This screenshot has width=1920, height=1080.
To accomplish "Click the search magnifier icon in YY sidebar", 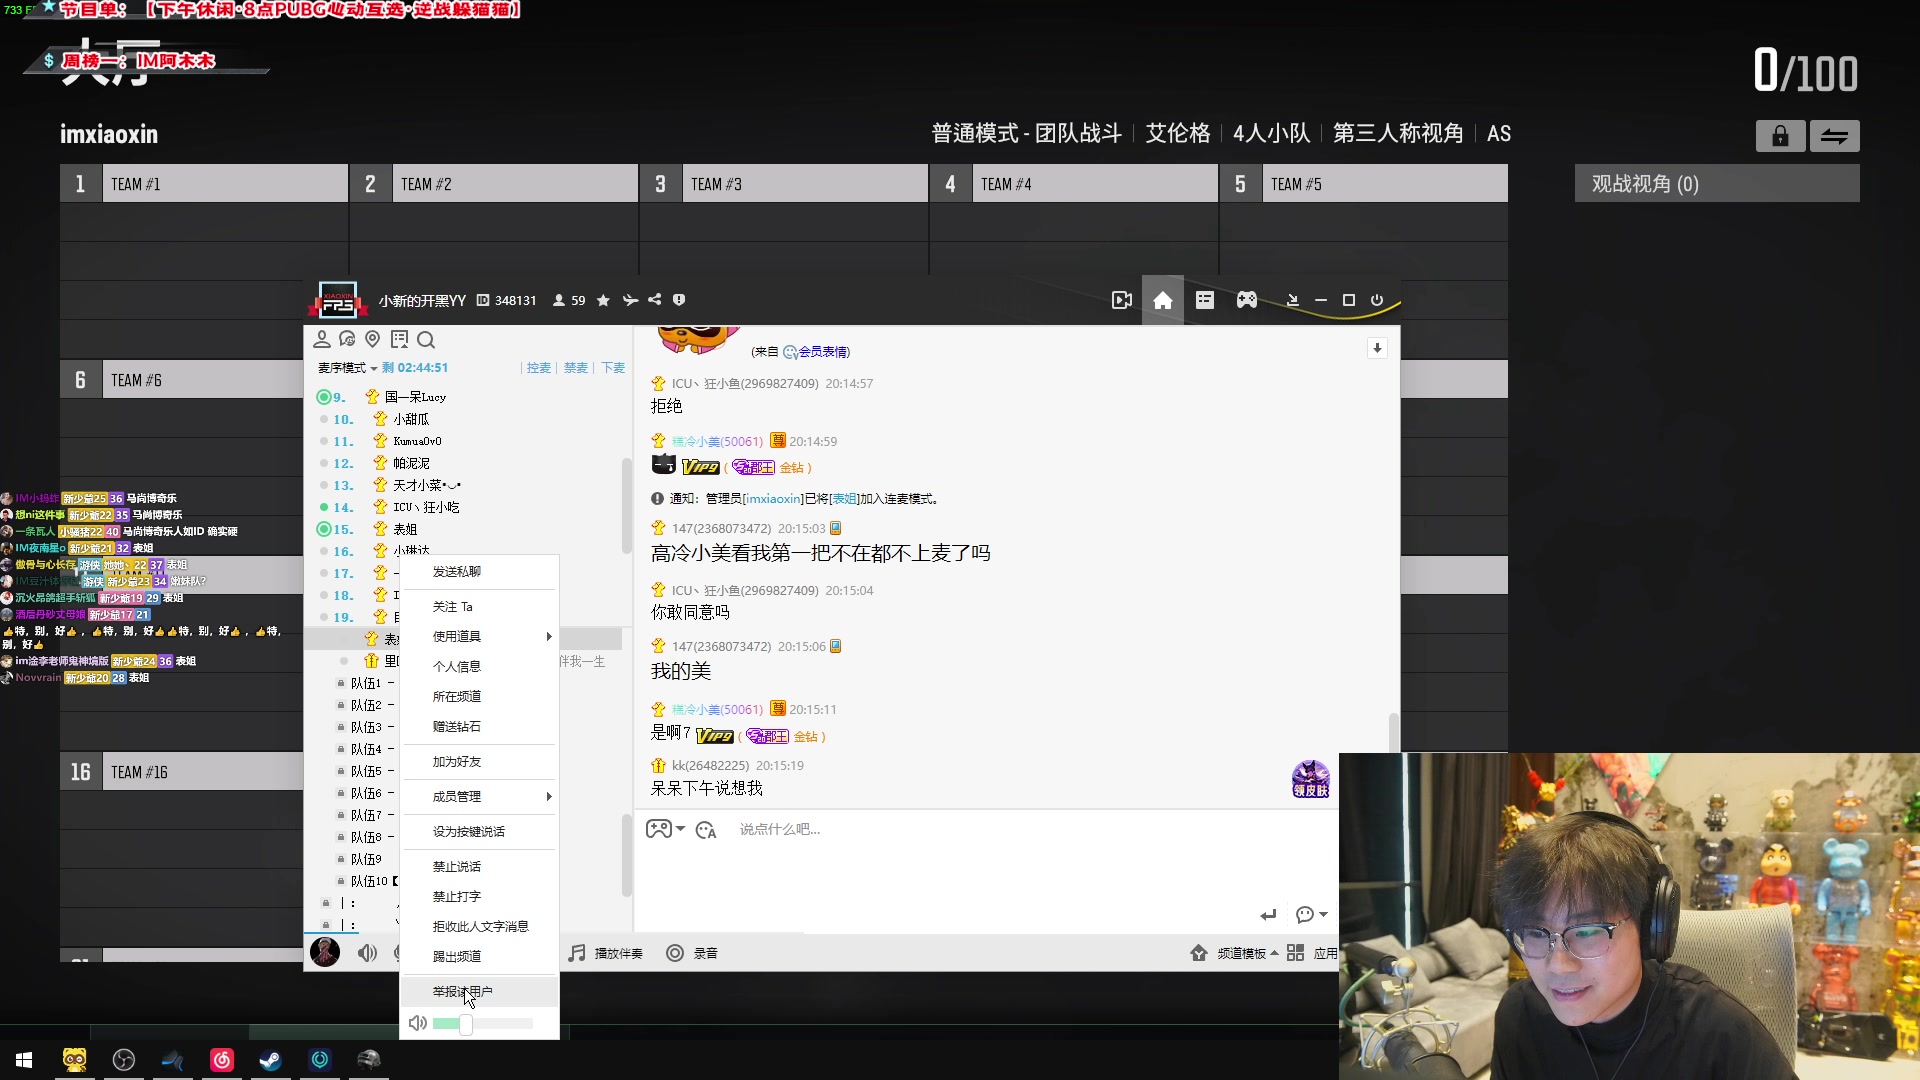I will coord(426,340).
